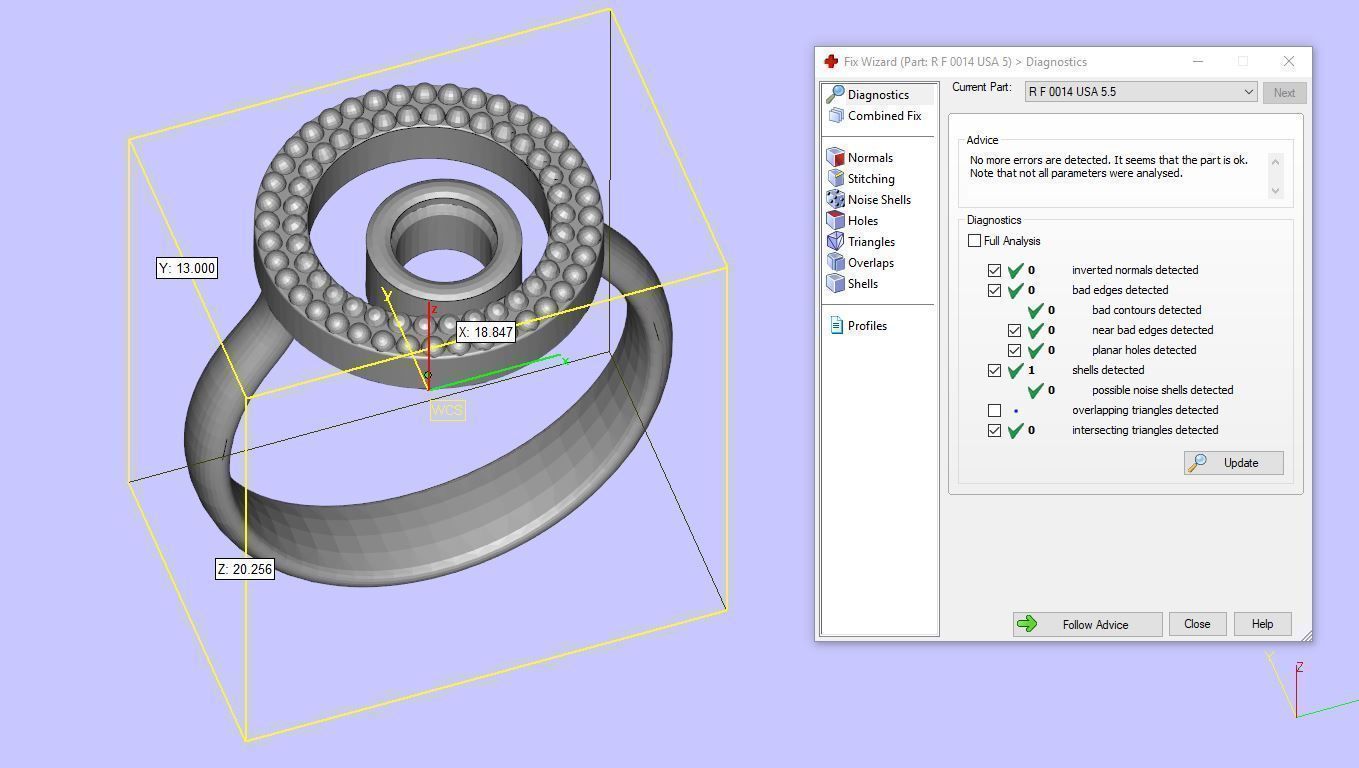Click the Help button
Screen dimensions: 1359x768
coord(1262,624)
